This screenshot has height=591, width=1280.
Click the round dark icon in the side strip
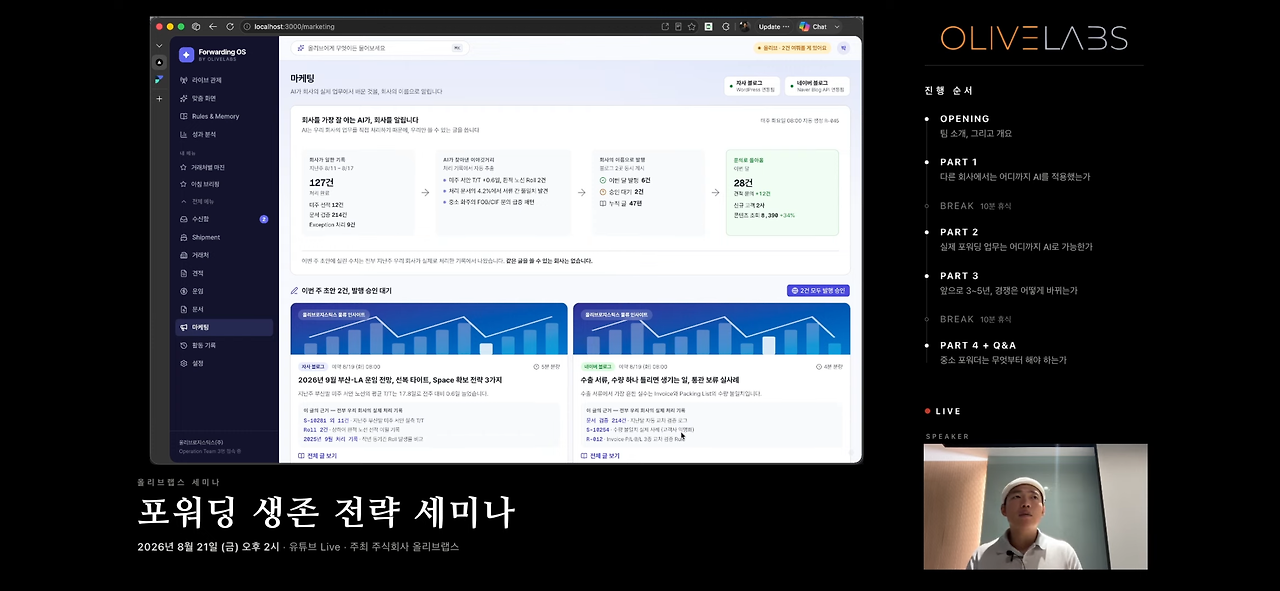pos(159,62)
